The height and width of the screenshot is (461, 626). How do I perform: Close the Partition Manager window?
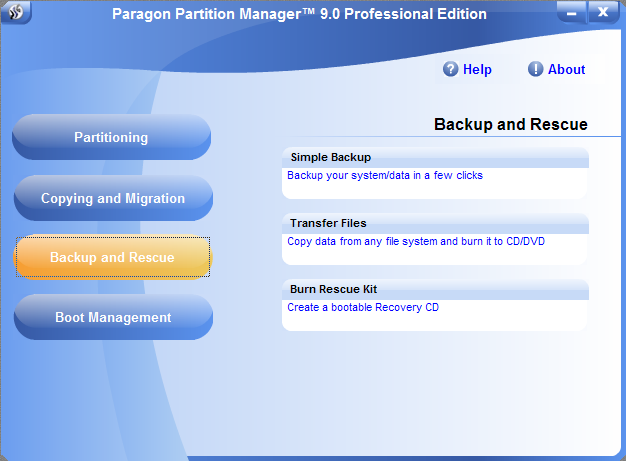point(602,13)
